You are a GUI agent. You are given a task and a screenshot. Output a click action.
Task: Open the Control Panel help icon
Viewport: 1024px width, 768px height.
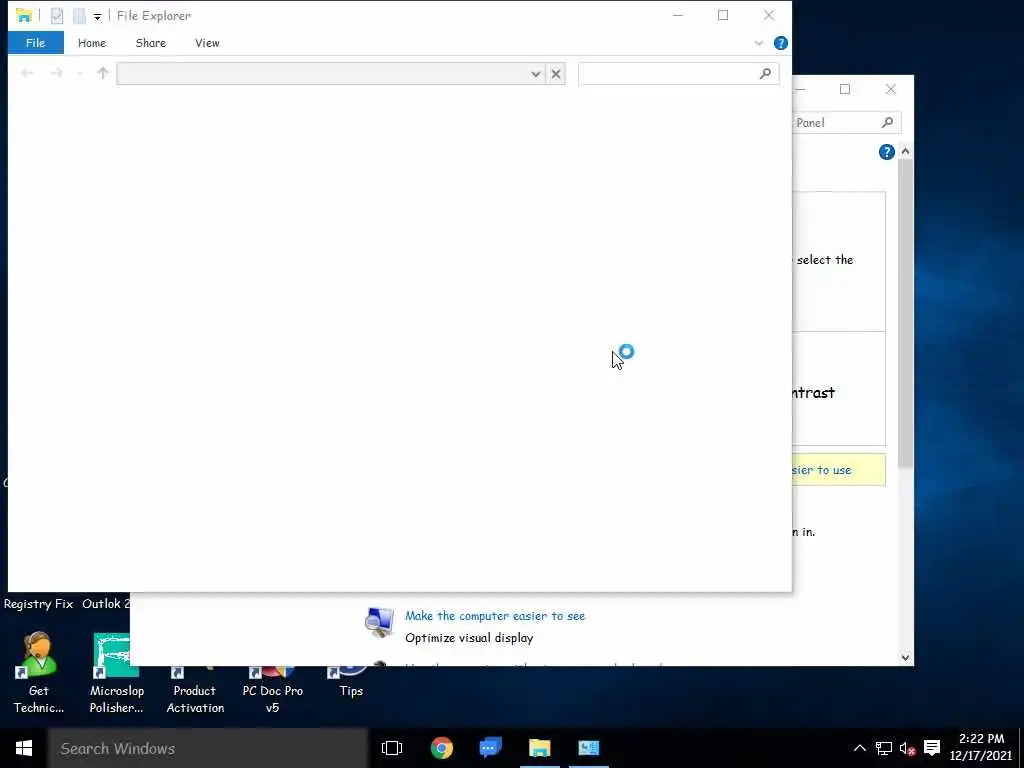[x=886, y=152]
